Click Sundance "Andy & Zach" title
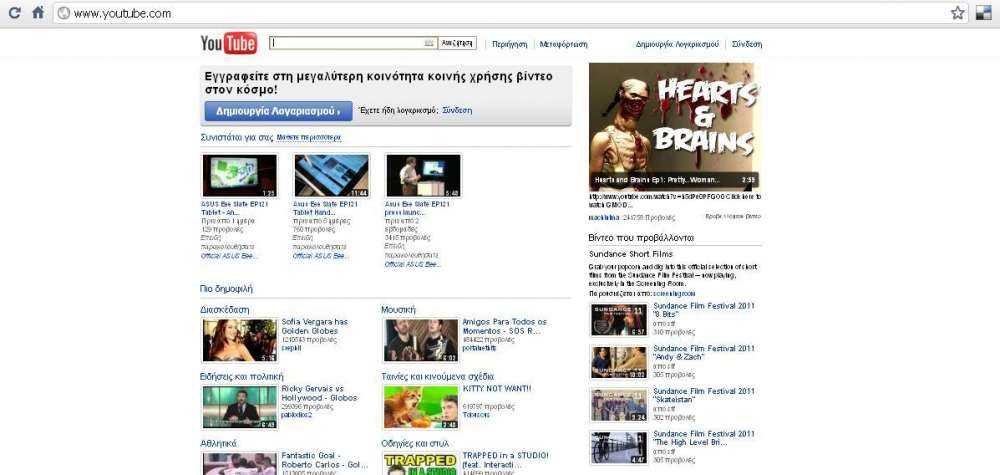The image size is (1000, 475). (704, 353)
